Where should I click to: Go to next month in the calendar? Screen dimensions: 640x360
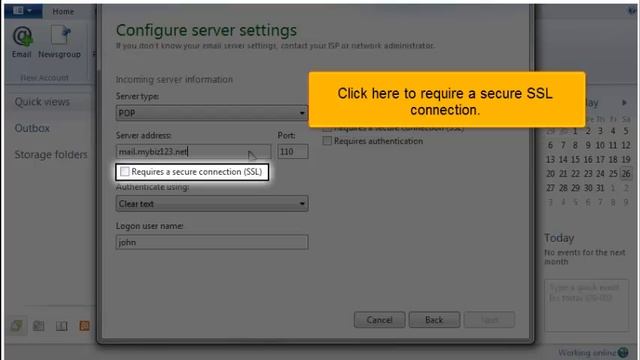[624, 102]
